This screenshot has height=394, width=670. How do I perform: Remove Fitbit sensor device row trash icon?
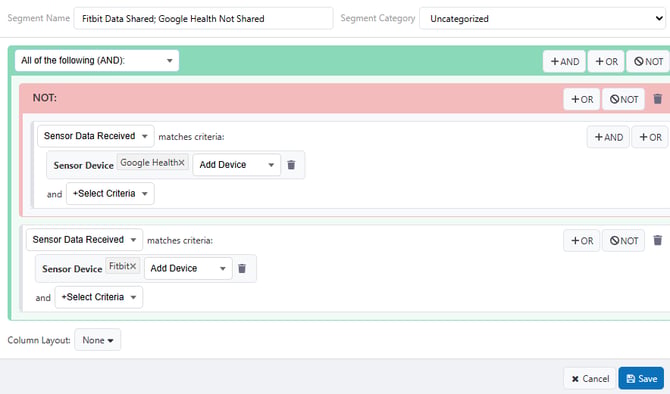(x=242, y=268)
